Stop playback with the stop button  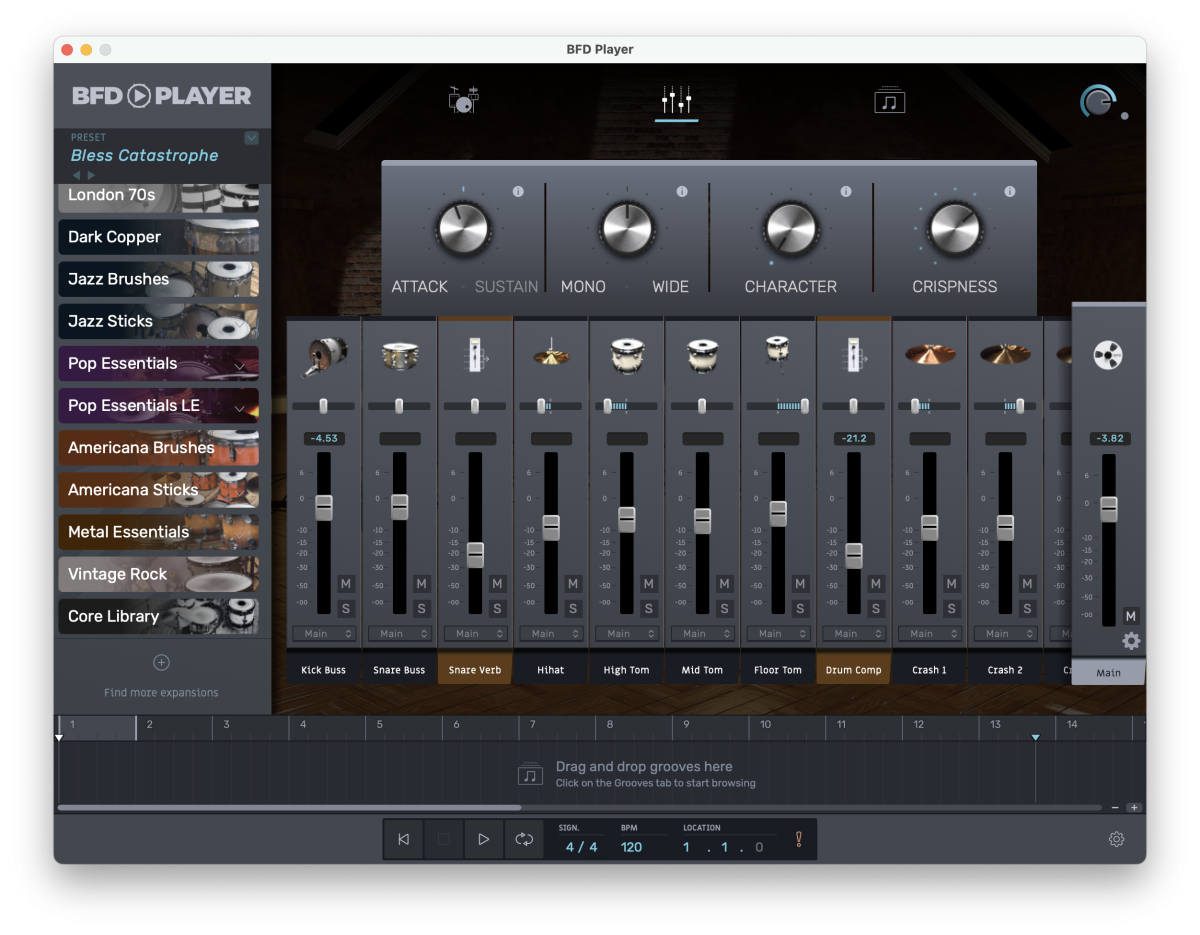(443, 839)
